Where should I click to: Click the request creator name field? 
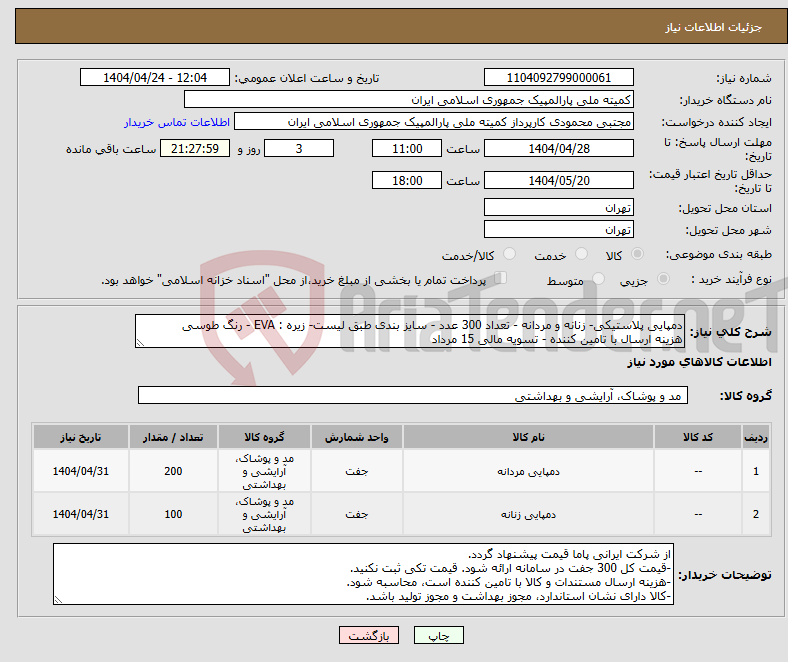click(x=434, y=122)
